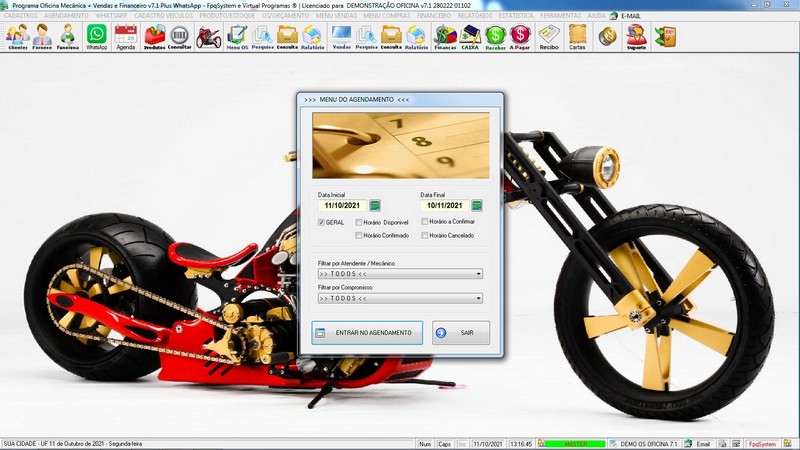
Task: Launch the WhatsApp toolbar icon
Action: click(x=96, y=37)
